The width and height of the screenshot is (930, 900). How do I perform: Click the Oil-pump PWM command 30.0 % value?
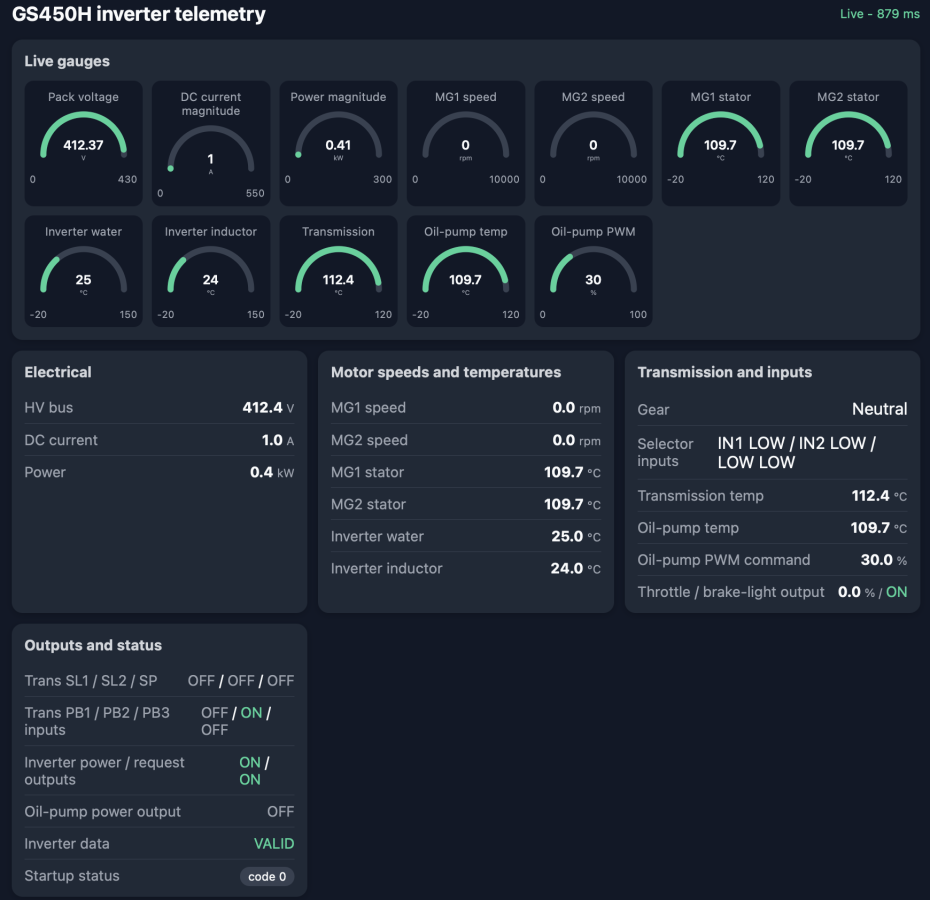[884, 559]
